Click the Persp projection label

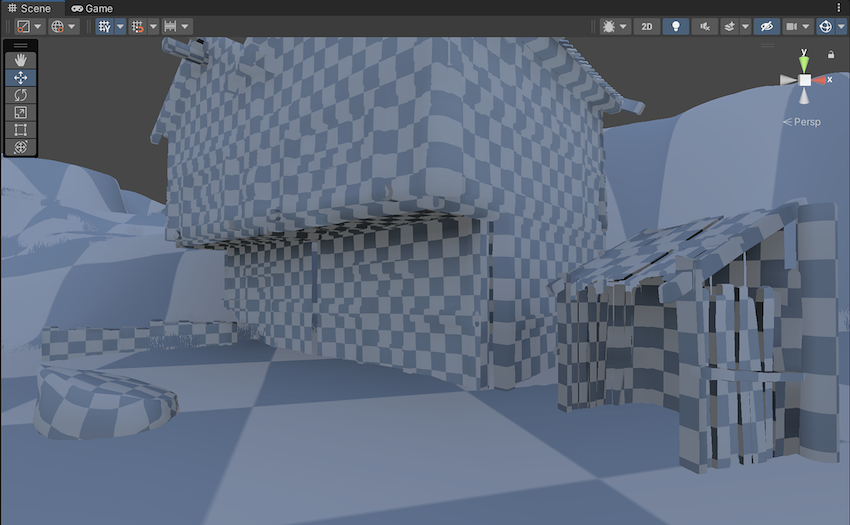[x=806, y=122]
